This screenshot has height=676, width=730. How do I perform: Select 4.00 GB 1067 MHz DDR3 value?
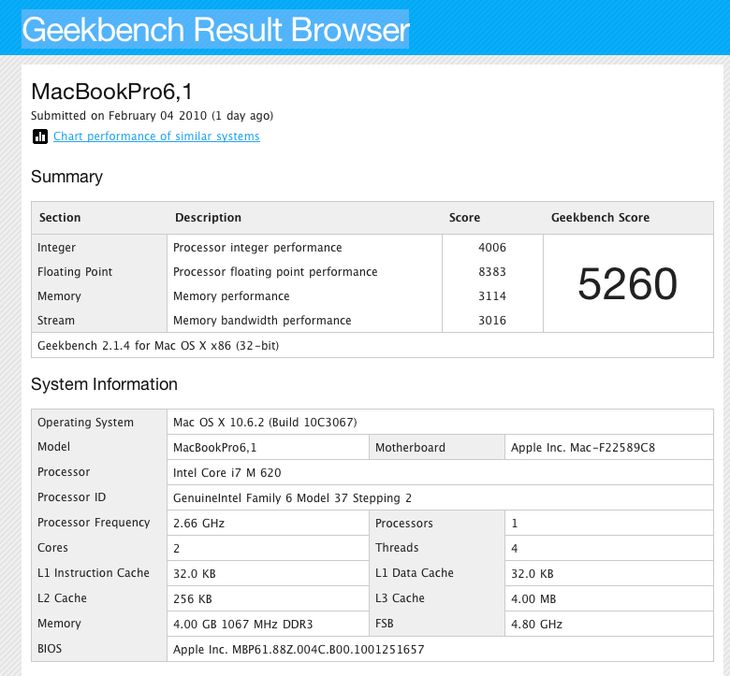click(243, 624)
